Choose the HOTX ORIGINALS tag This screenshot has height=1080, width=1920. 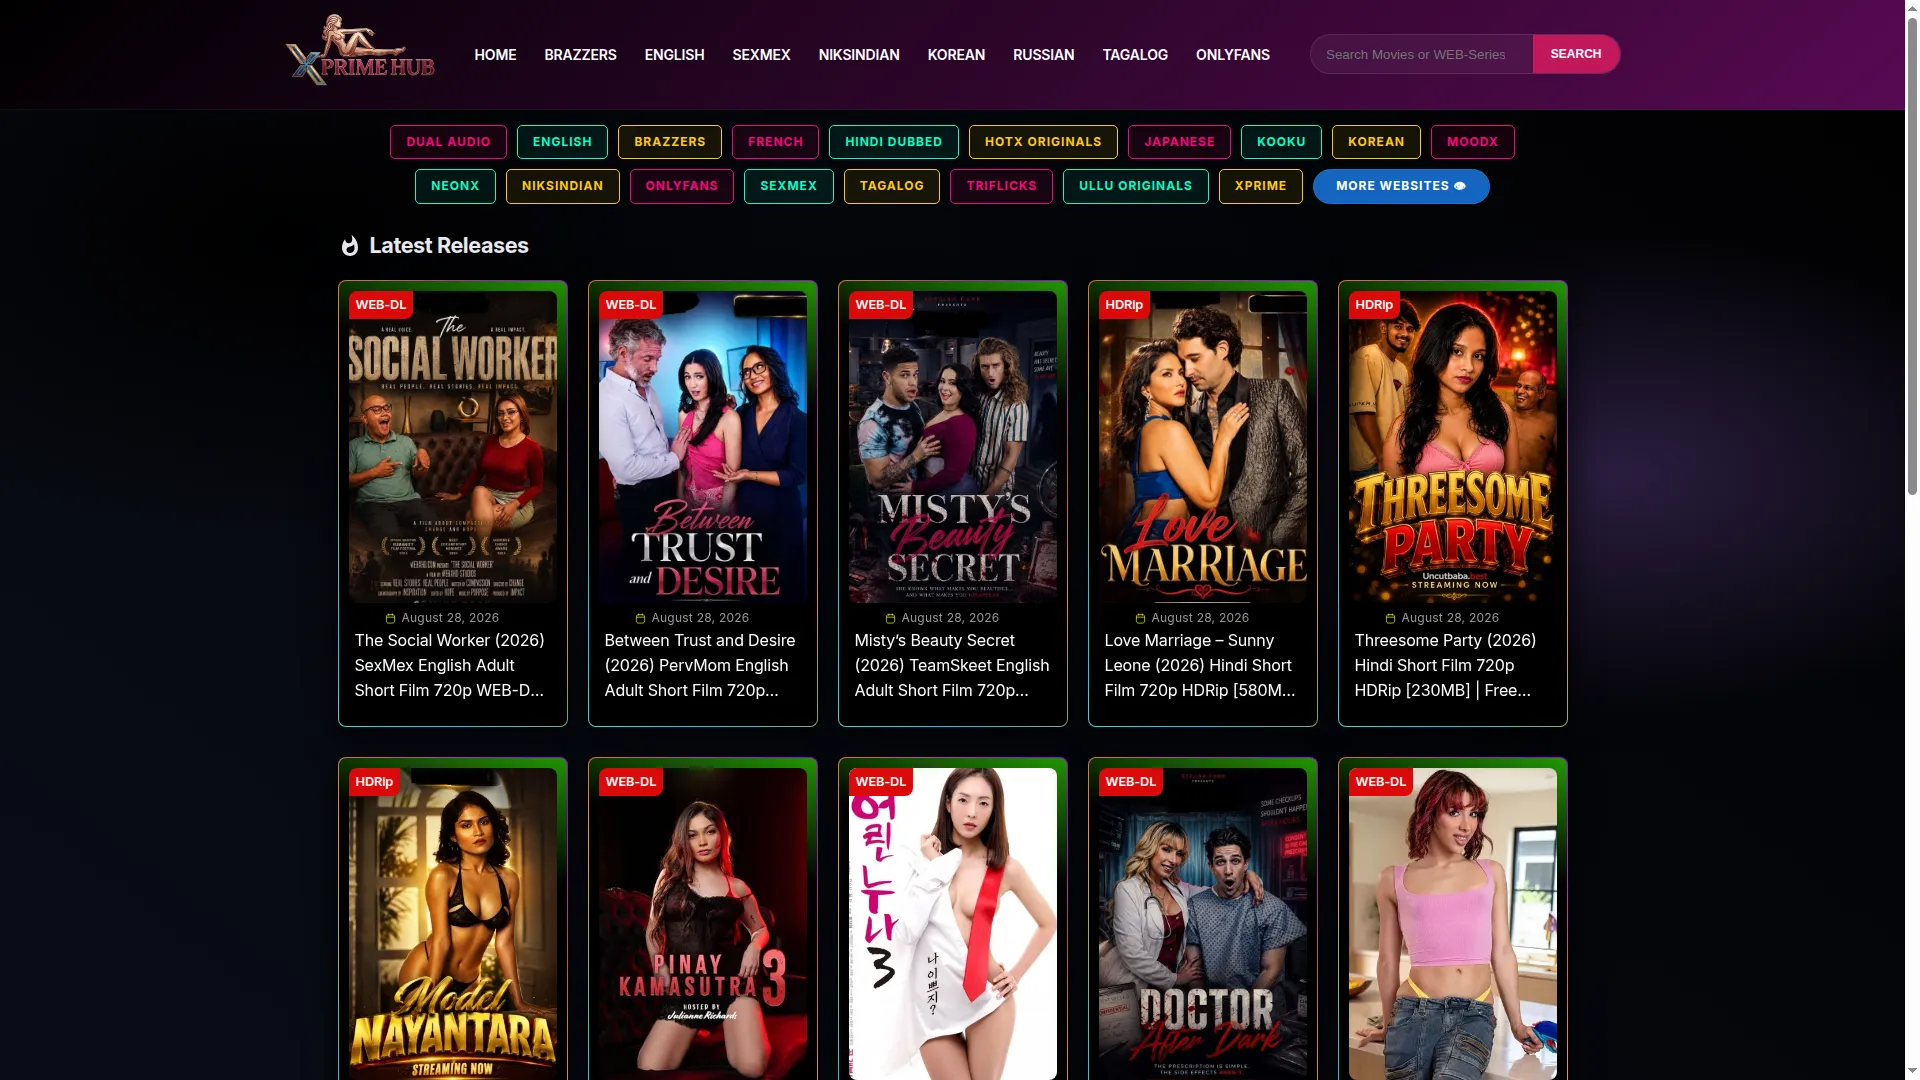pos(1043,142)
